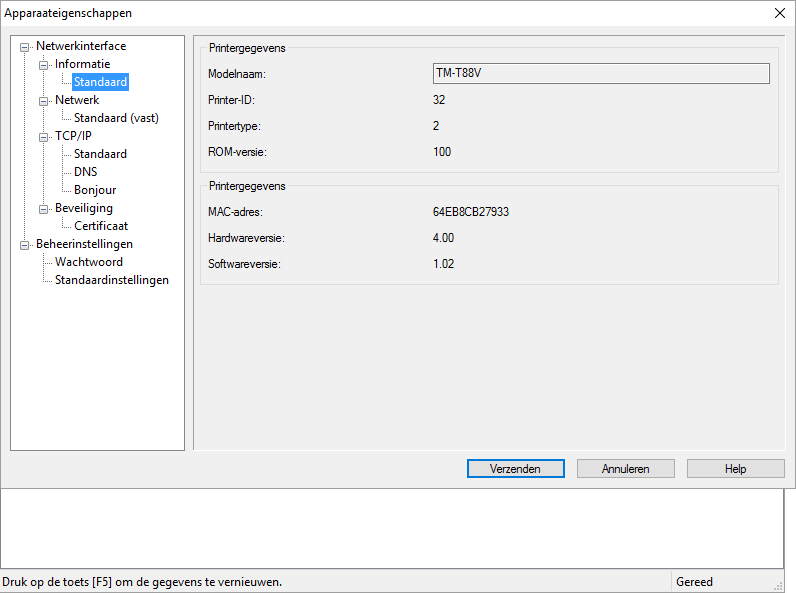
Task: Select Netwerkinterface in the tree
Action: click(81, 46)
